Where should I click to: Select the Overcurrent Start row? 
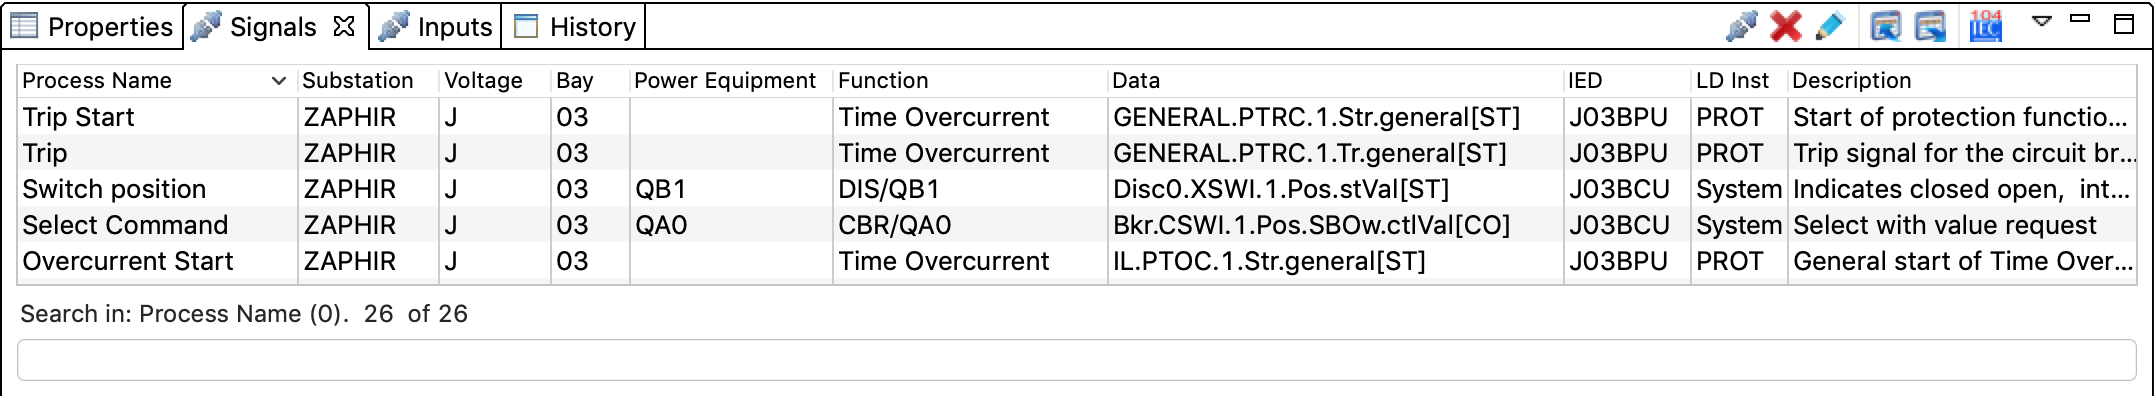tap(1076, 261)
